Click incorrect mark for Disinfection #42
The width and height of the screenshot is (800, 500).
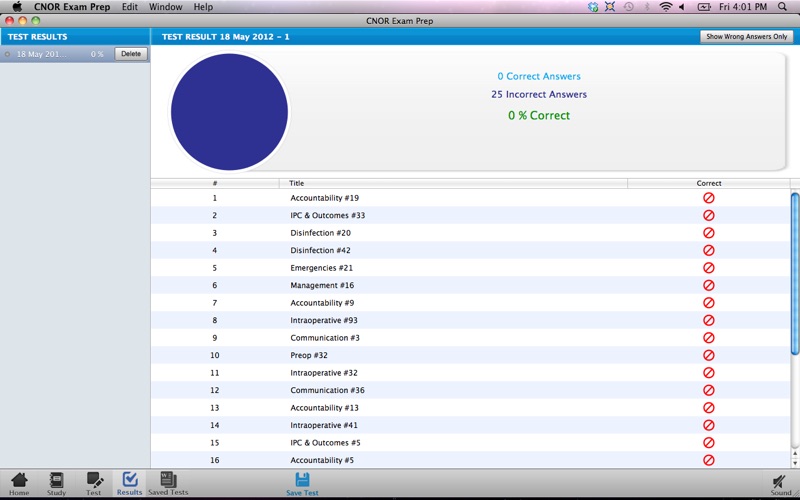[709, 251]
